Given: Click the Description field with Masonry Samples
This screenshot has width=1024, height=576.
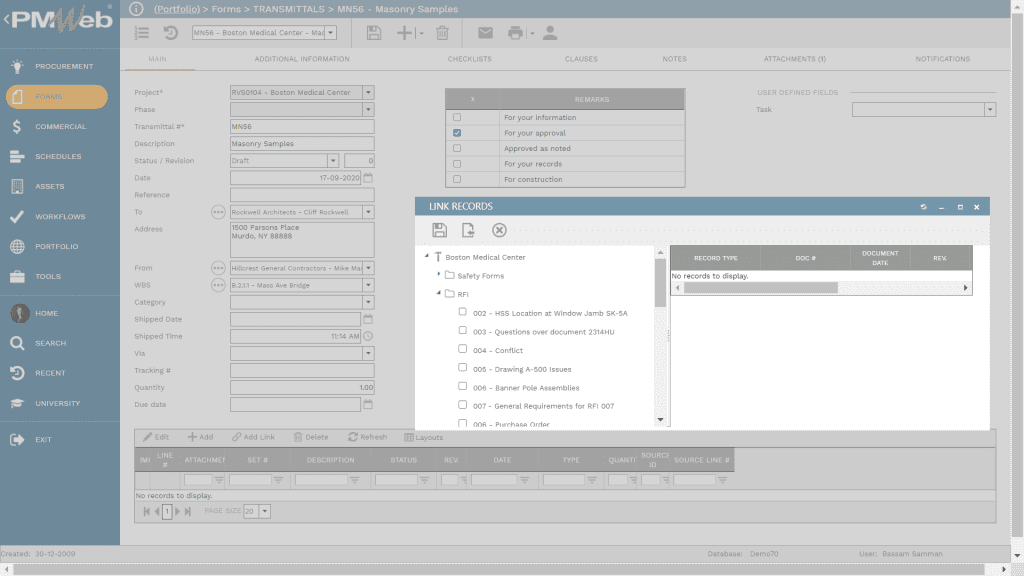Looking at the screenshot, I should (x=302, y=144).
